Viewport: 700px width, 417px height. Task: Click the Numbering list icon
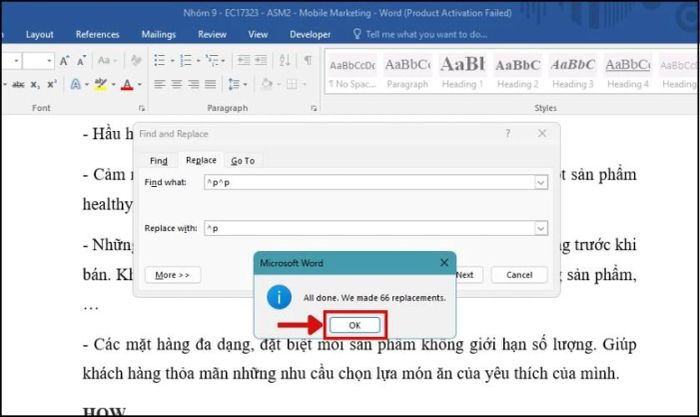click(186, 60)
